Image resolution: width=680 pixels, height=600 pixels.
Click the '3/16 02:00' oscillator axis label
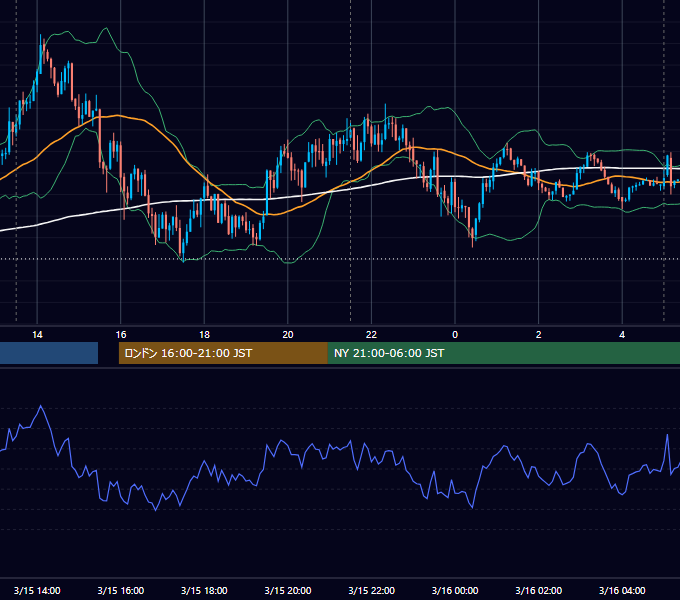(538, 590)
